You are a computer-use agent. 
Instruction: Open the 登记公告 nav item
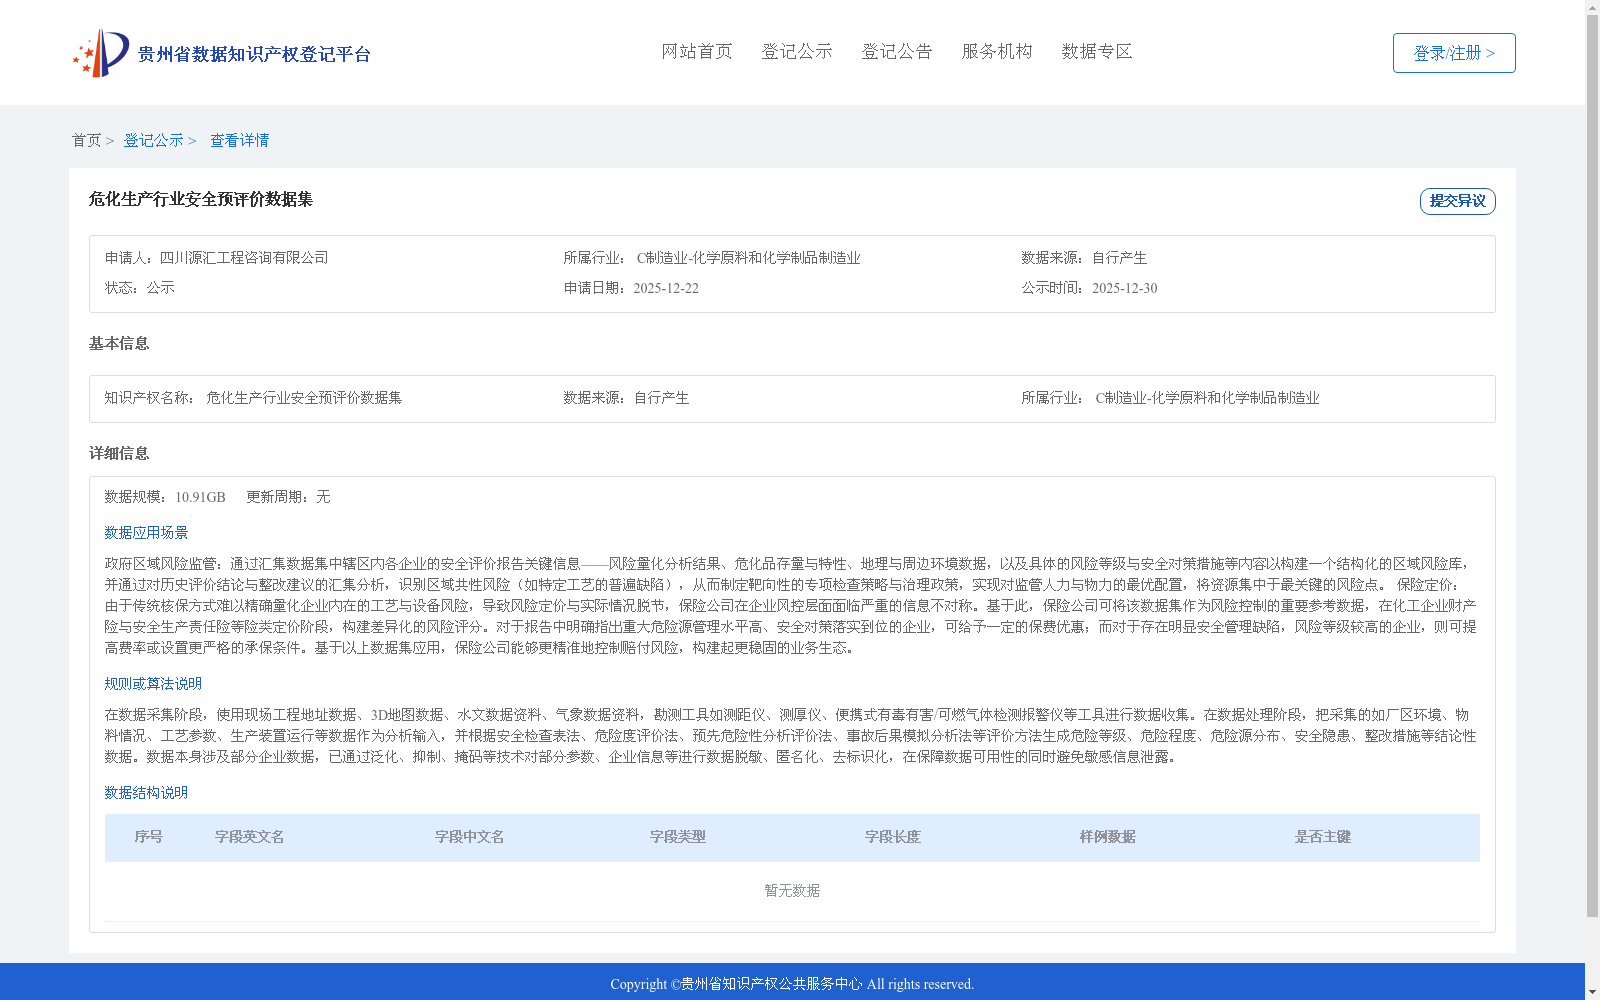[897, 52]
